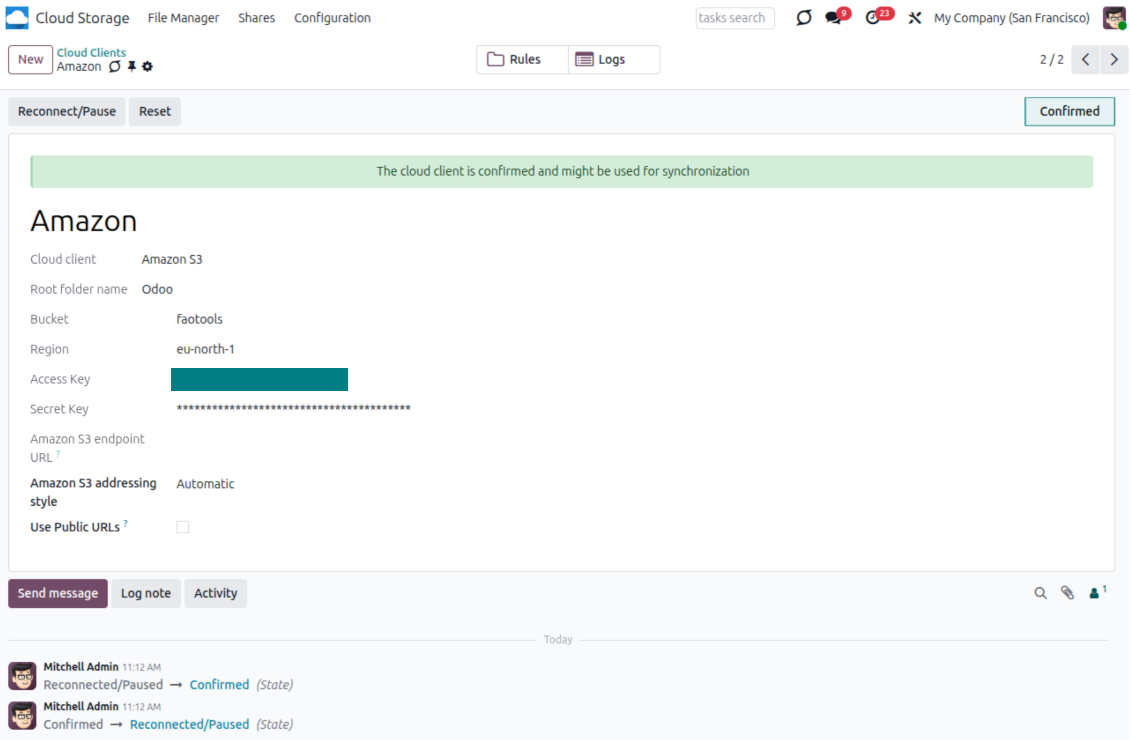Click the blue Reconnected/Paused state value in log

tap(190, 724)
